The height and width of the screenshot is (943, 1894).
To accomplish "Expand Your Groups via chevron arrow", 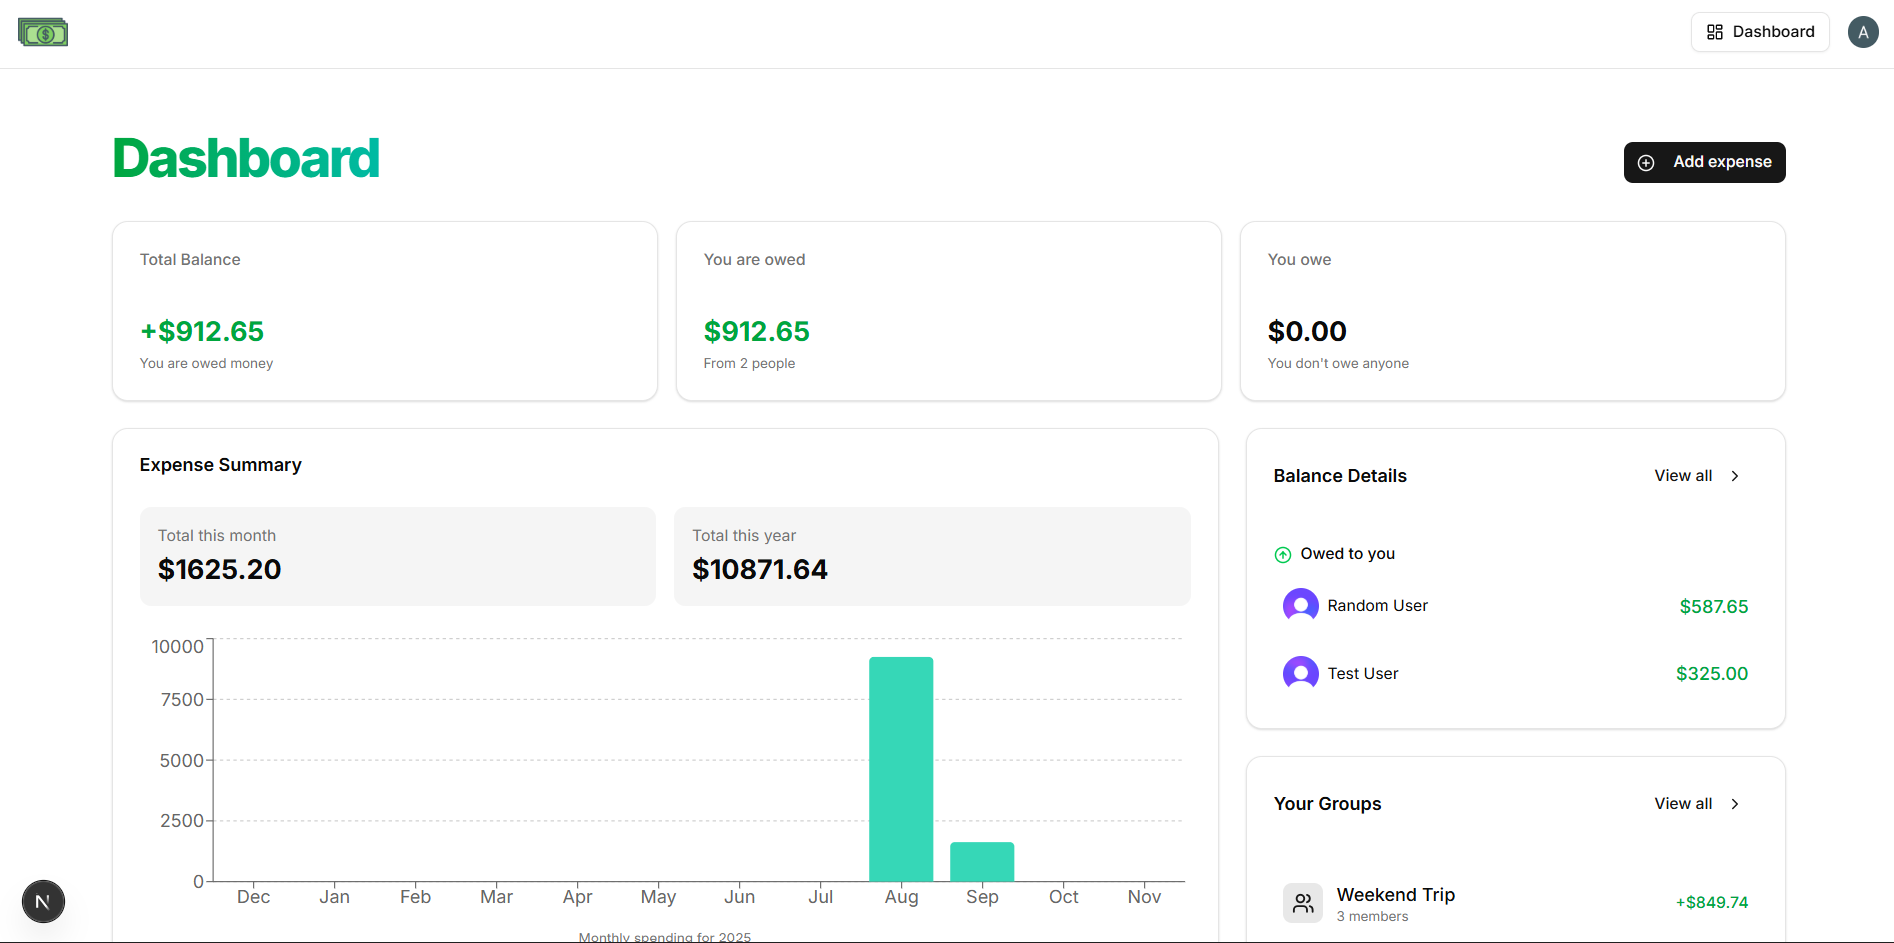I will (1735, 804).
